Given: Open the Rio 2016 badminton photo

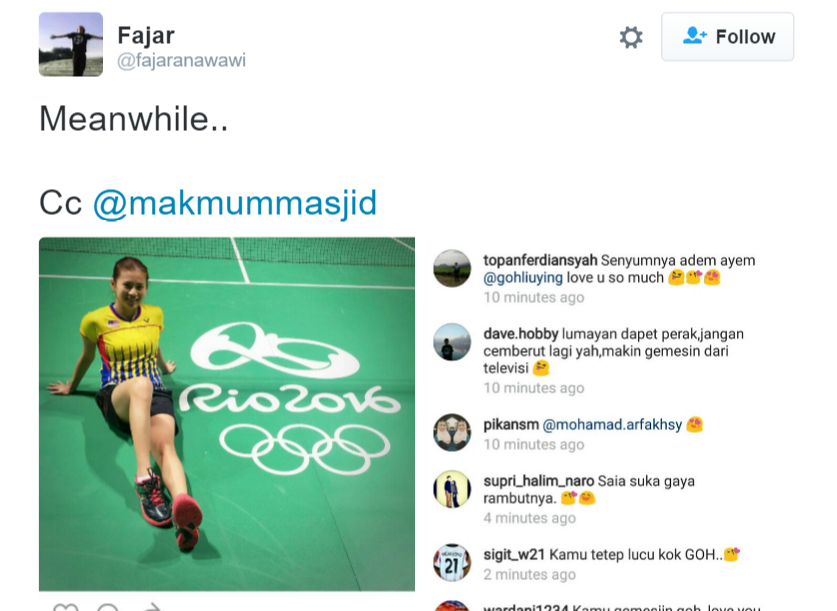Looking at the screenshot, I should click(x=226, y=413).
